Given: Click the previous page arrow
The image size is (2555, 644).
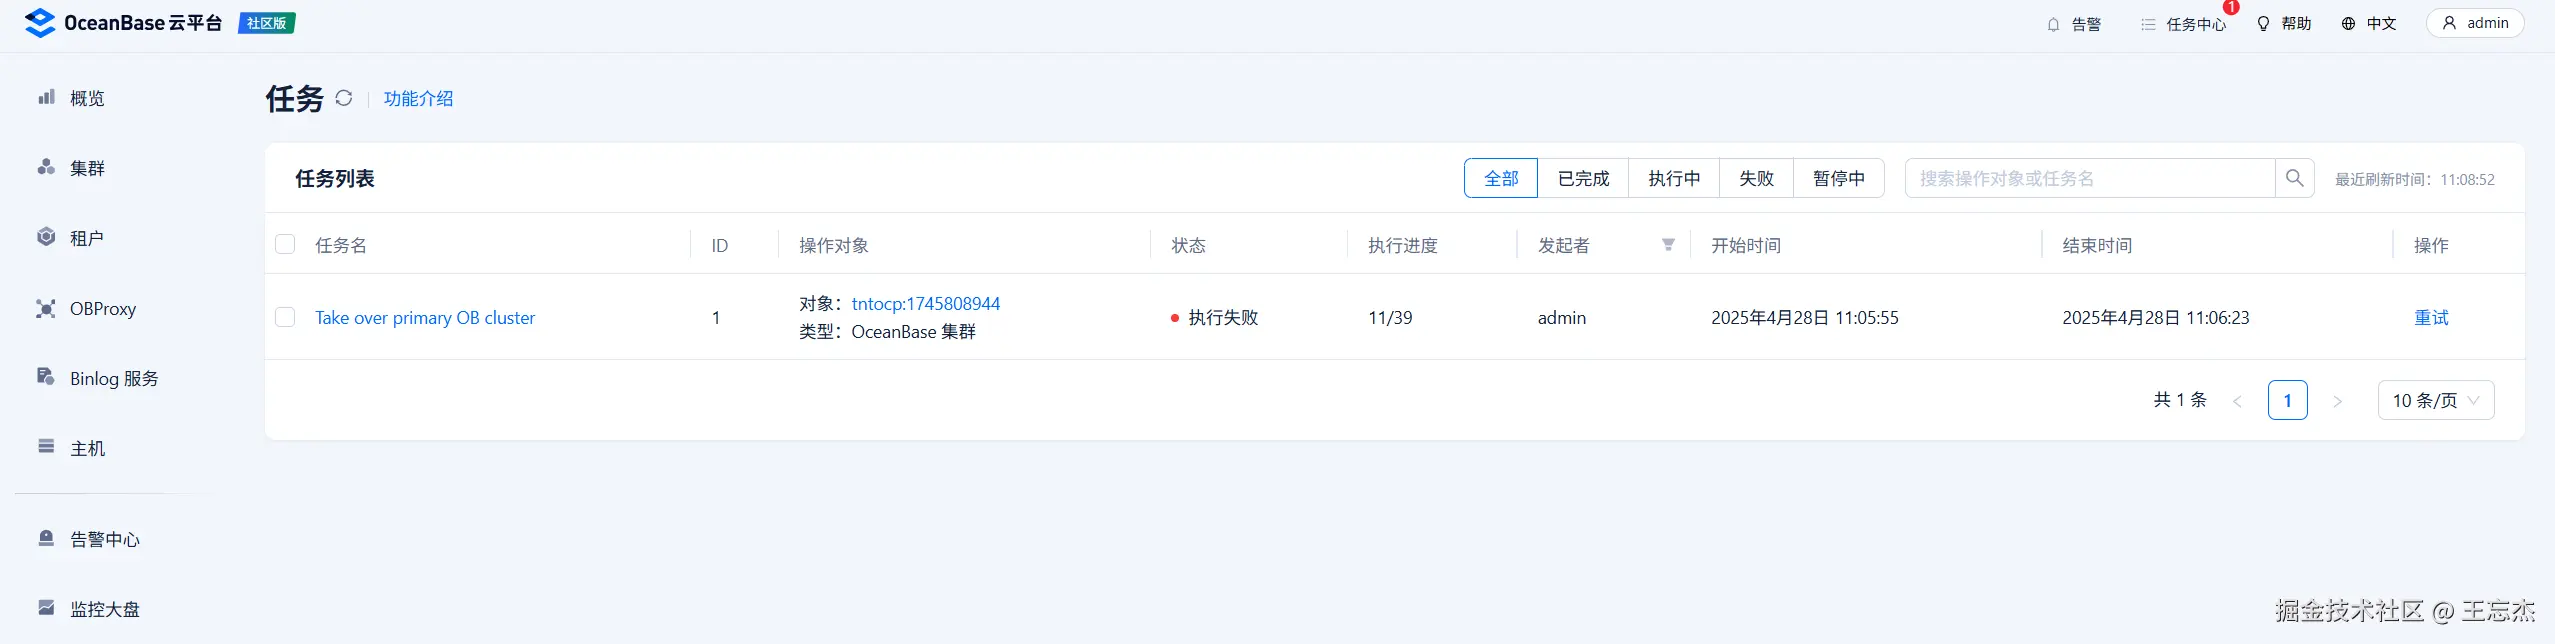Looking at the screenshot, I should tap(2237, 401).
